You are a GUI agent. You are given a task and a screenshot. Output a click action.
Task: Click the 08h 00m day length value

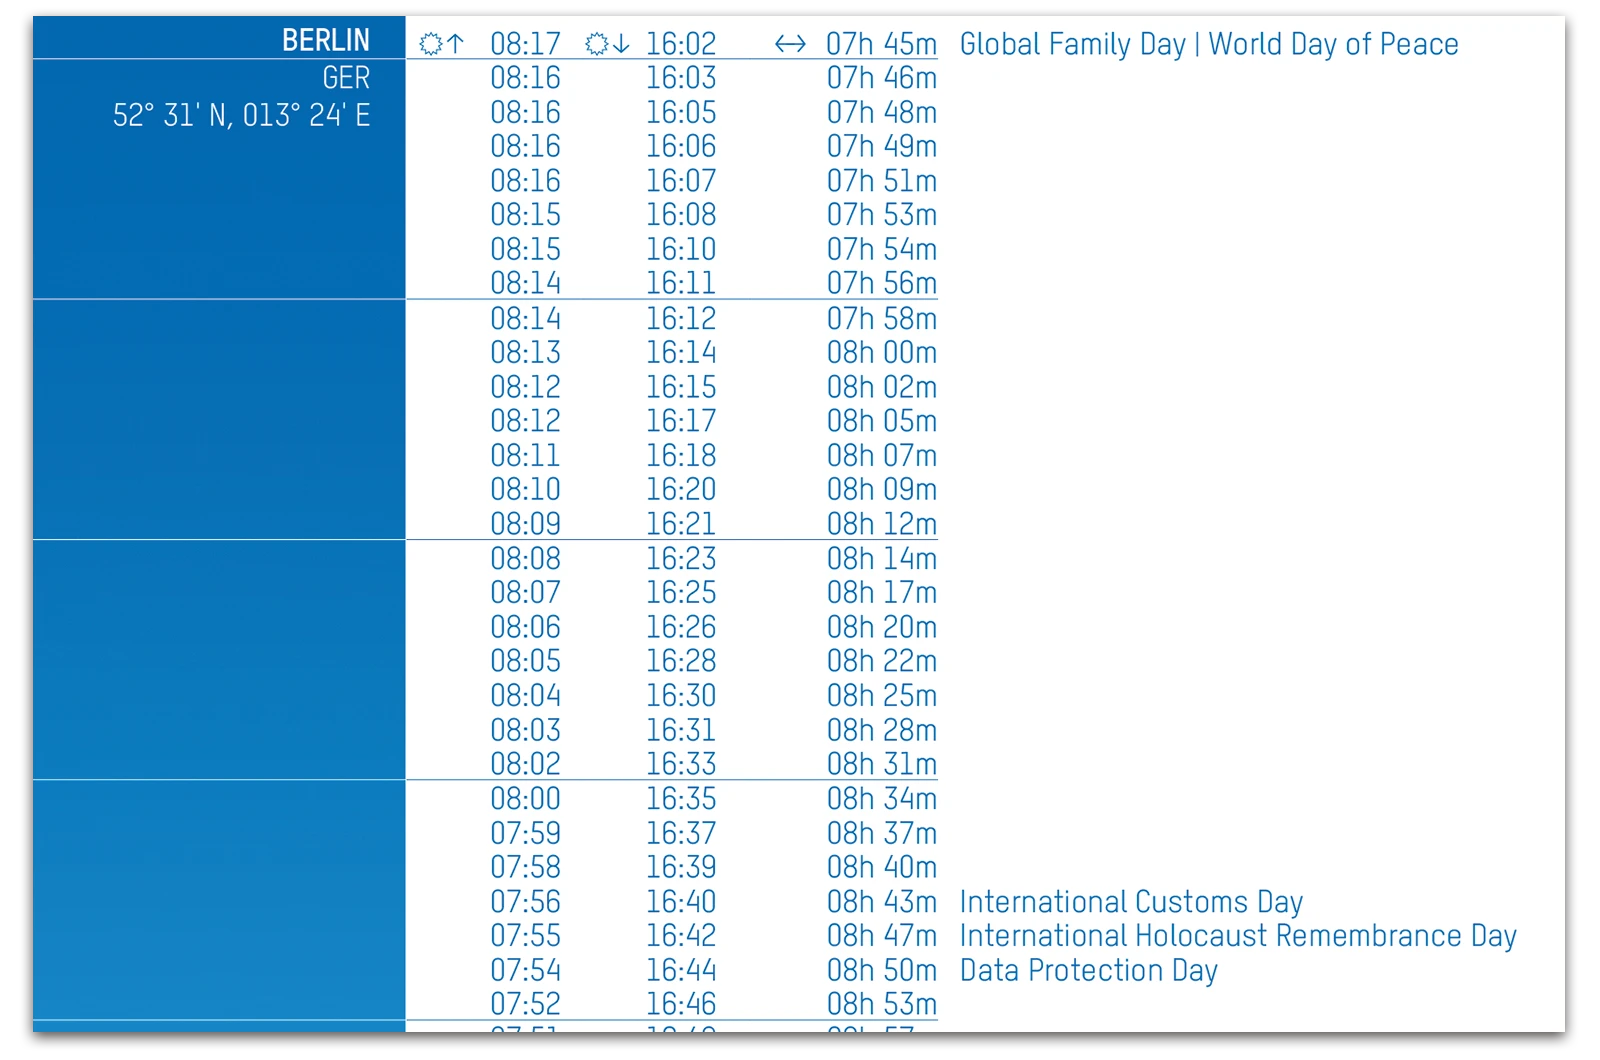(x=881, y=353)
